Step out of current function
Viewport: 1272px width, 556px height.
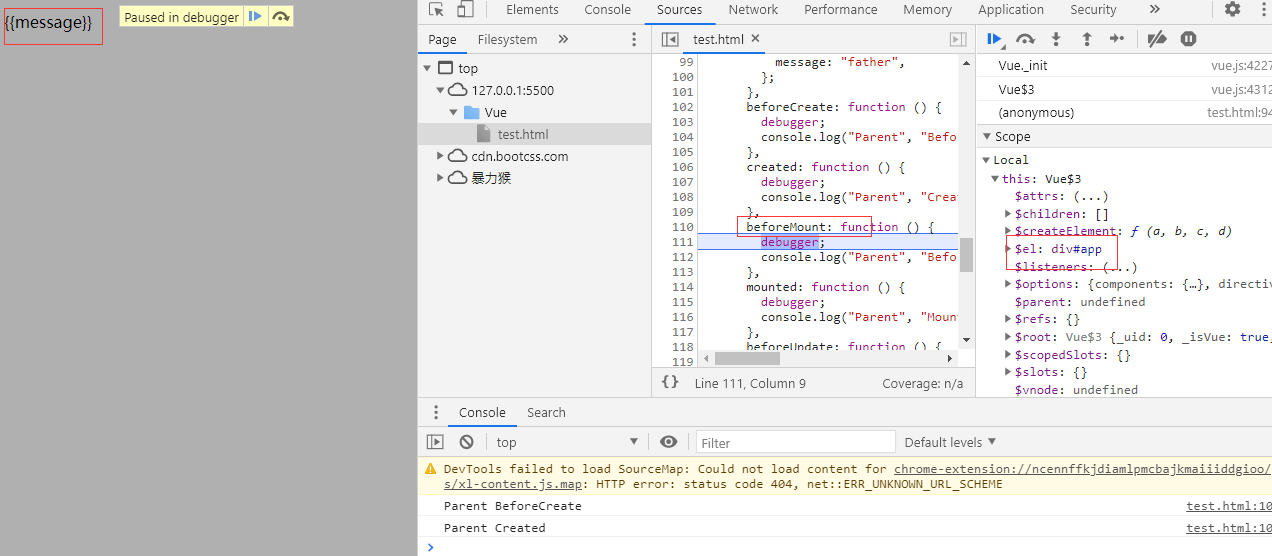coord(1087,39)
